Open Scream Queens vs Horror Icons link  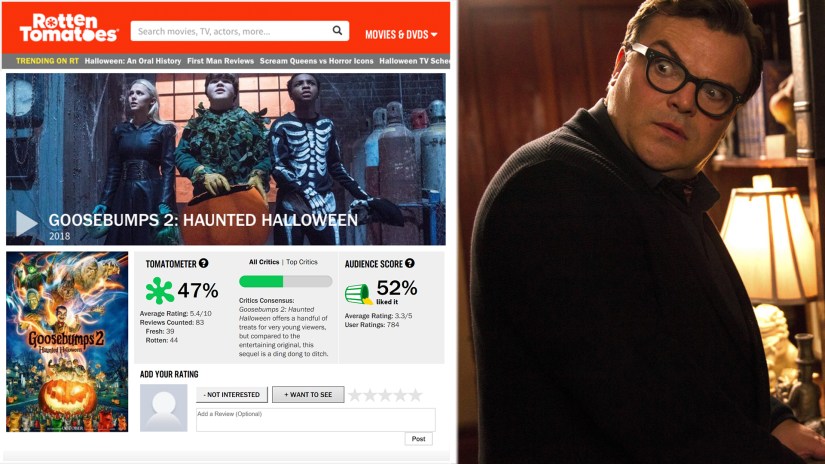(316, 61)
